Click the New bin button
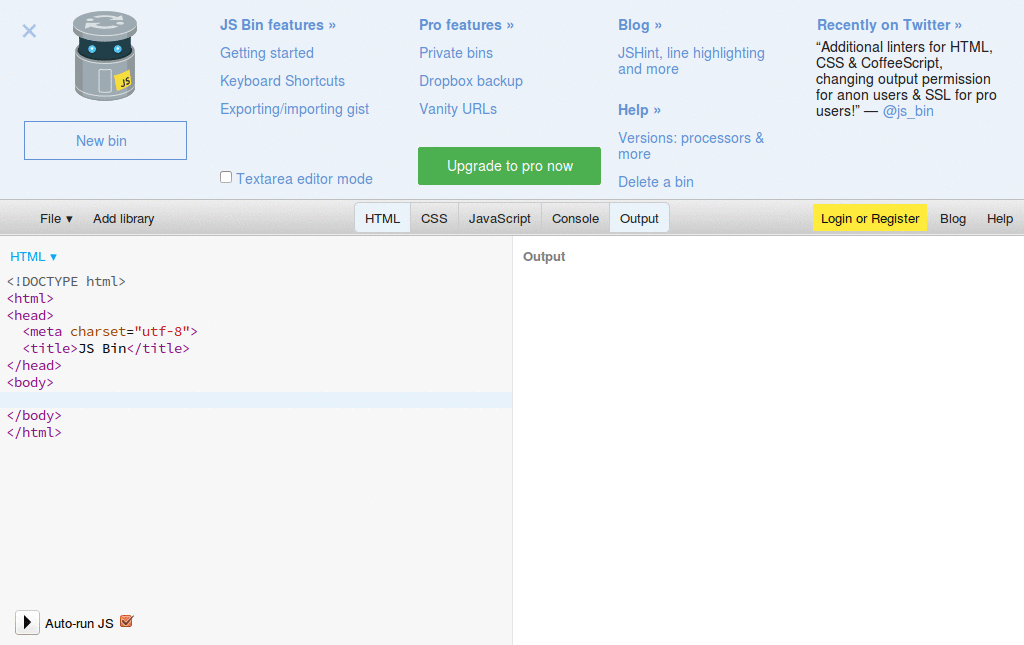The height and width of the screenshot is (645, 1024). coord(105,140)
